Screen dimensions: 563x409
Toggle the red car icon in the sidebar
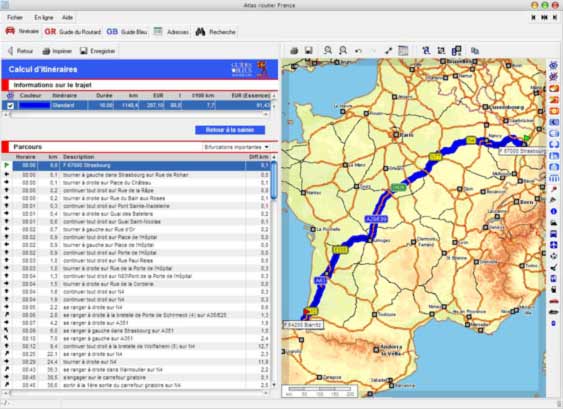click(554, 301)
